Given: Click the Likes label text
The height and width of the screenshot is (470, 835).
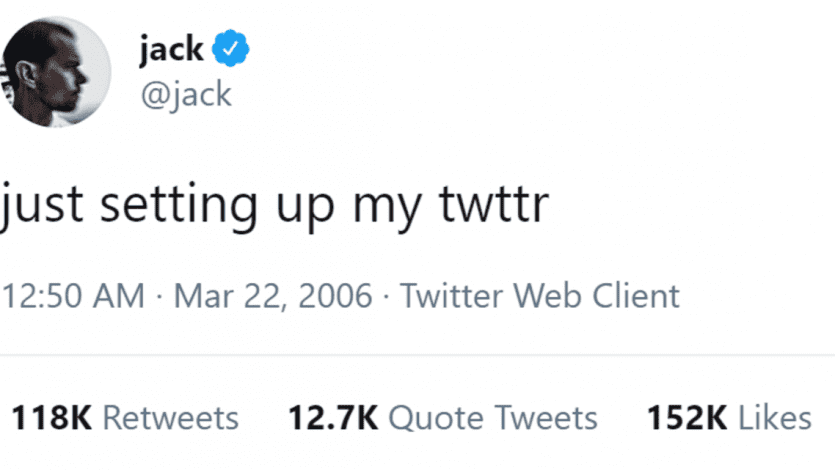Looking at the screenshot, I should coord(775,417).
